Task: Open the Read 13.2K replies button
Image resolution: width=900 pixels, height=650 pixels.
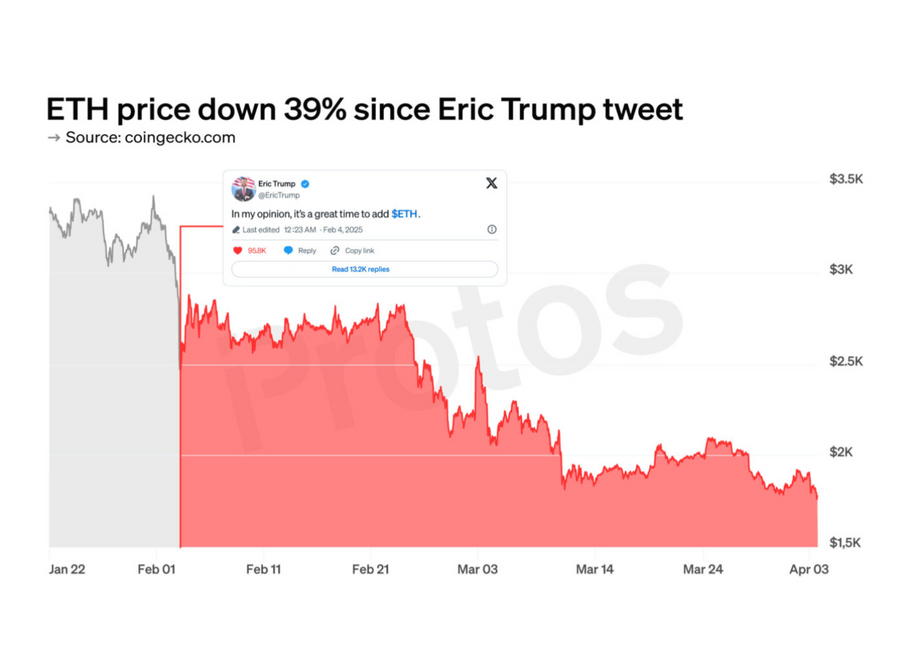Action: pos(364,269)
